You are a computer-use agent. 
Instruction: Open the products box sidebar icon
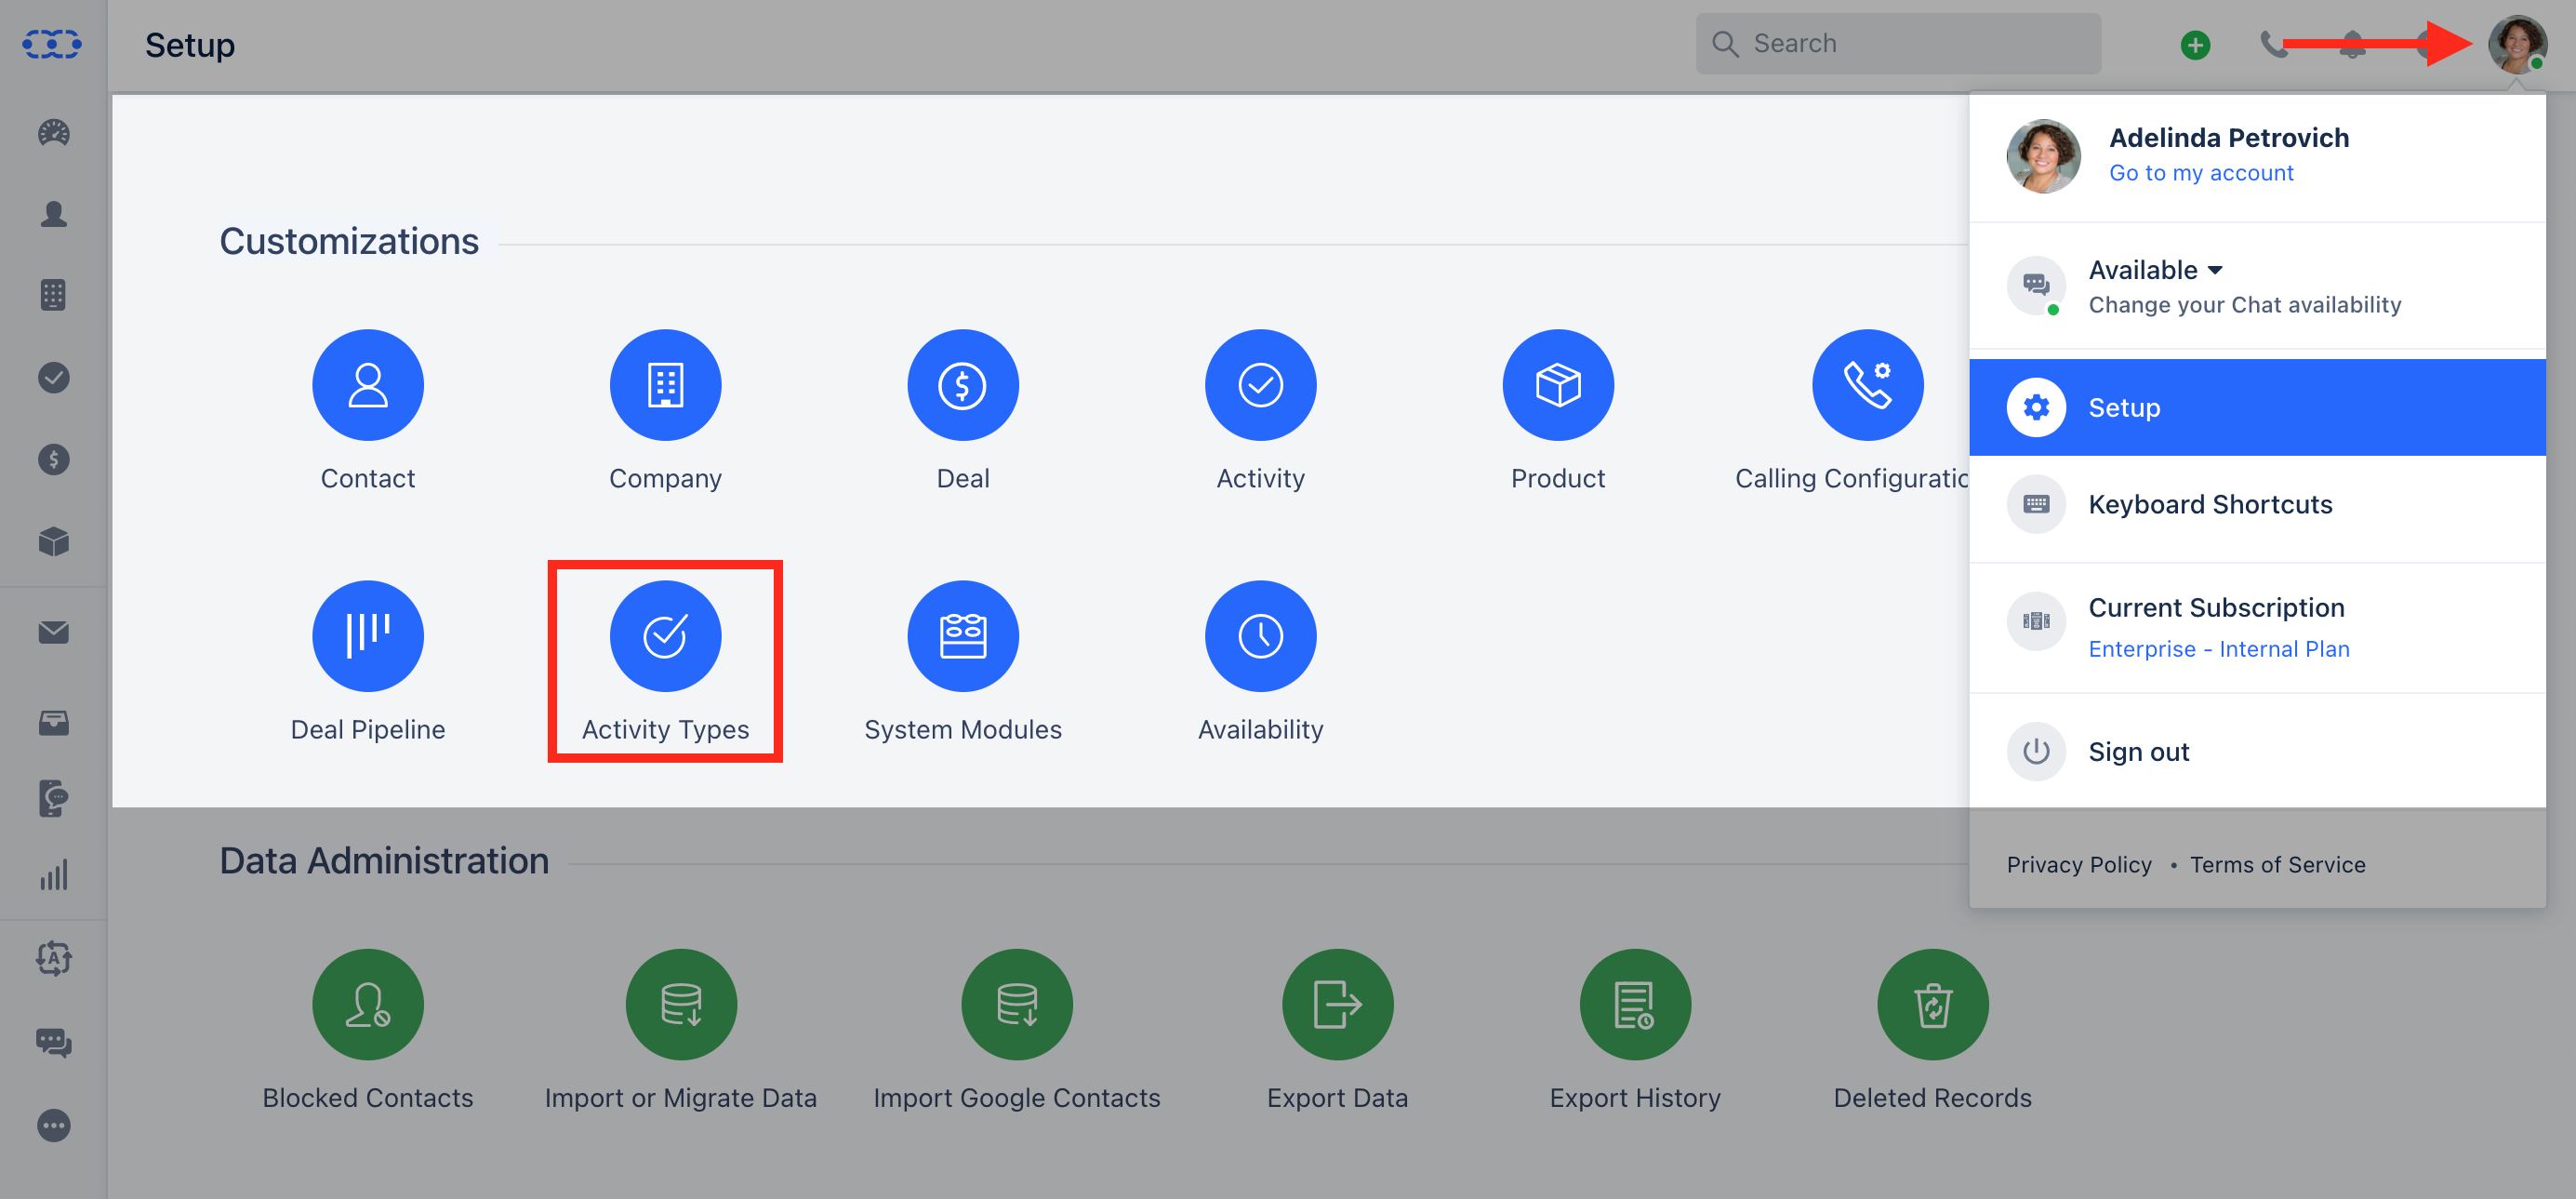(x=53, y=542)
